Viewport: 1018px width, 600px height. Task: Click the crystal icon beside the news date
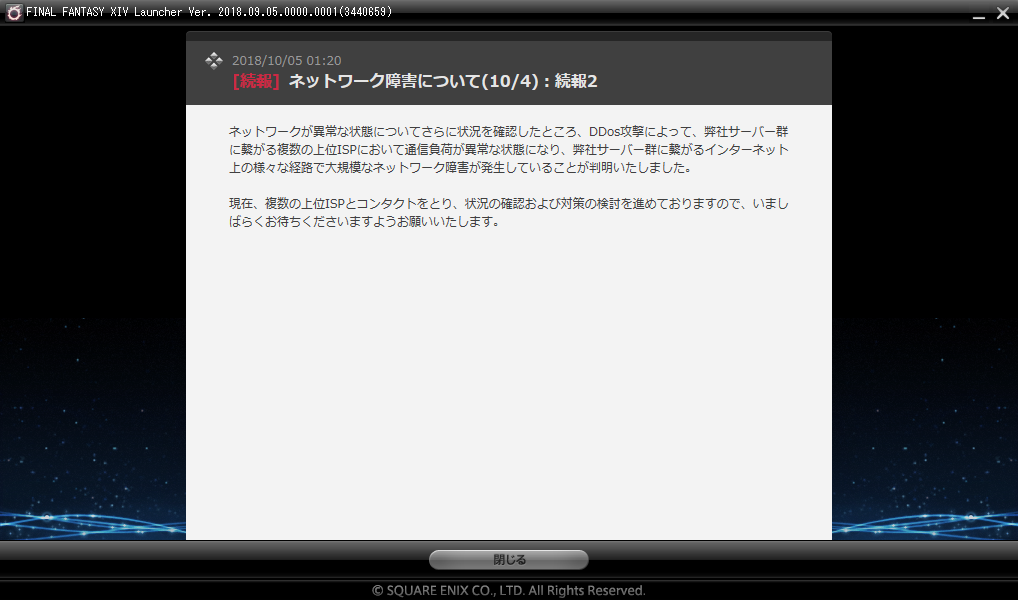click(x=214, y=61)
